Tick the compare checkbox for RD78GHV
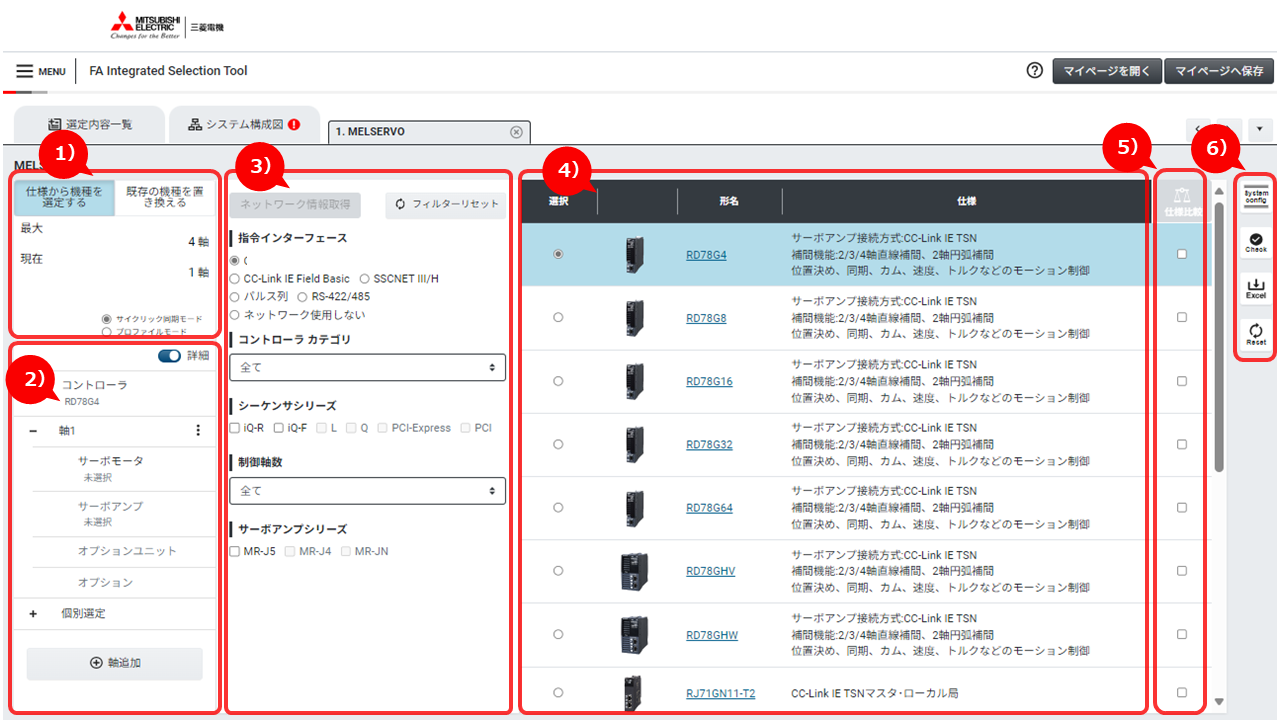 tap(1182, 571)
